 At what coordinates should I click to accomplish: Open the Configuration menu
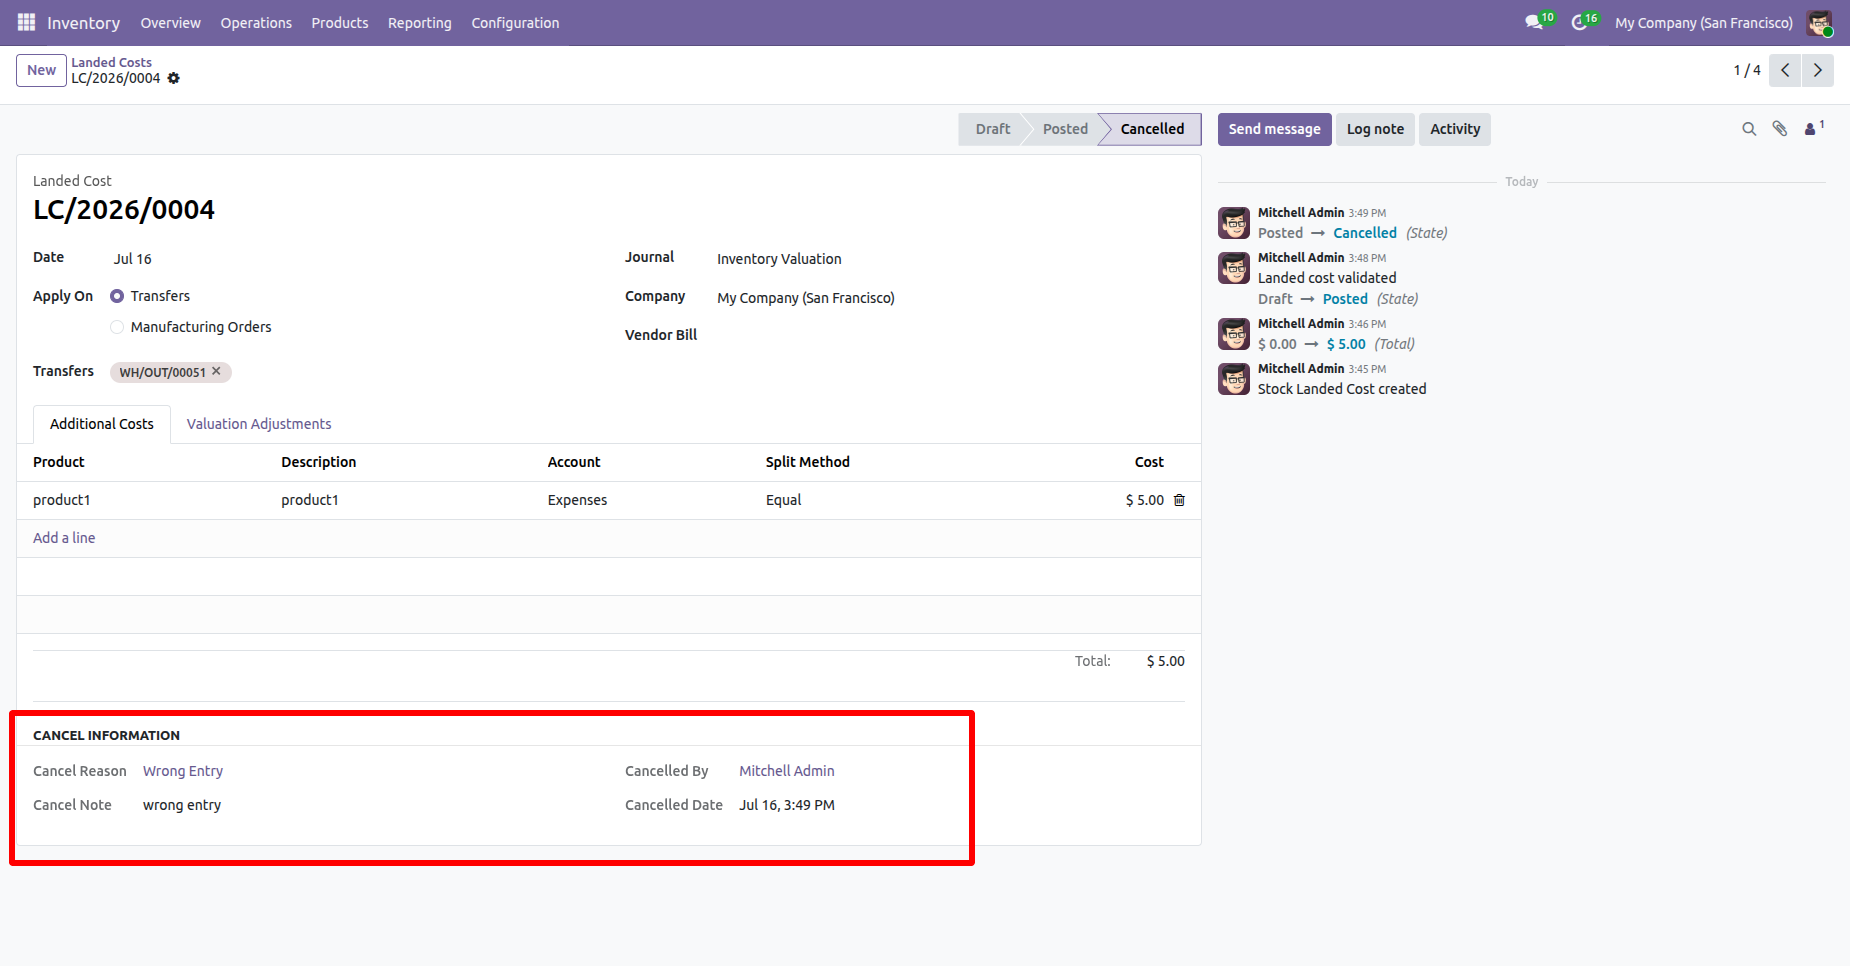515,22
